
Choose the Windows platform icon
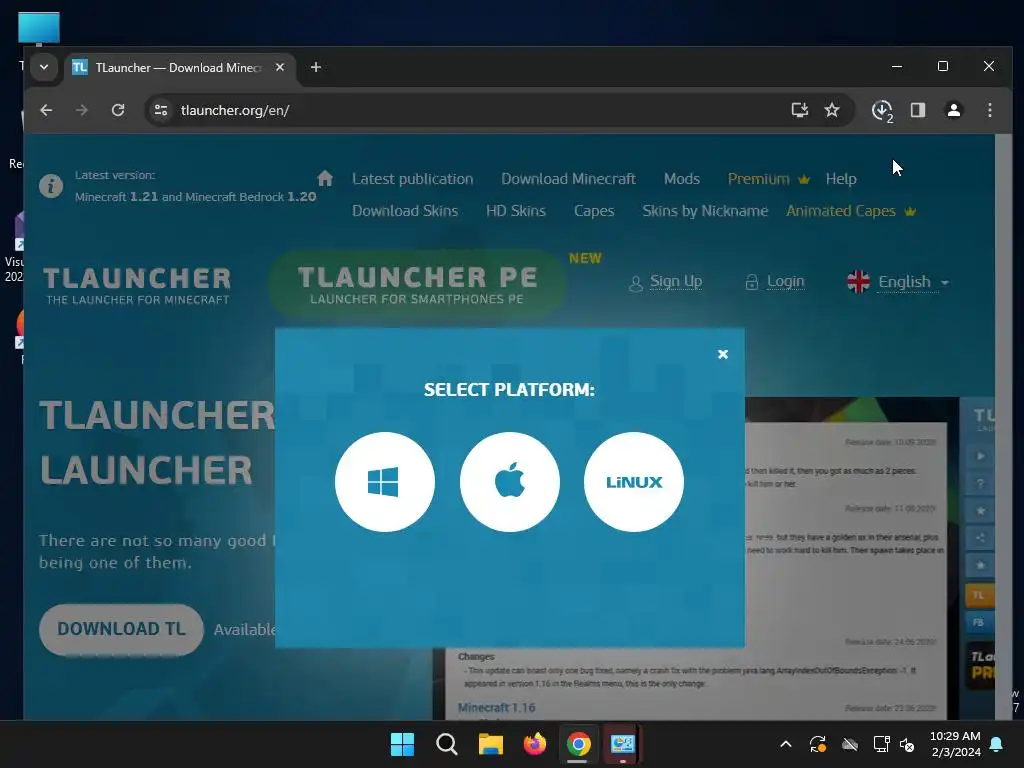tap(385, 482)
